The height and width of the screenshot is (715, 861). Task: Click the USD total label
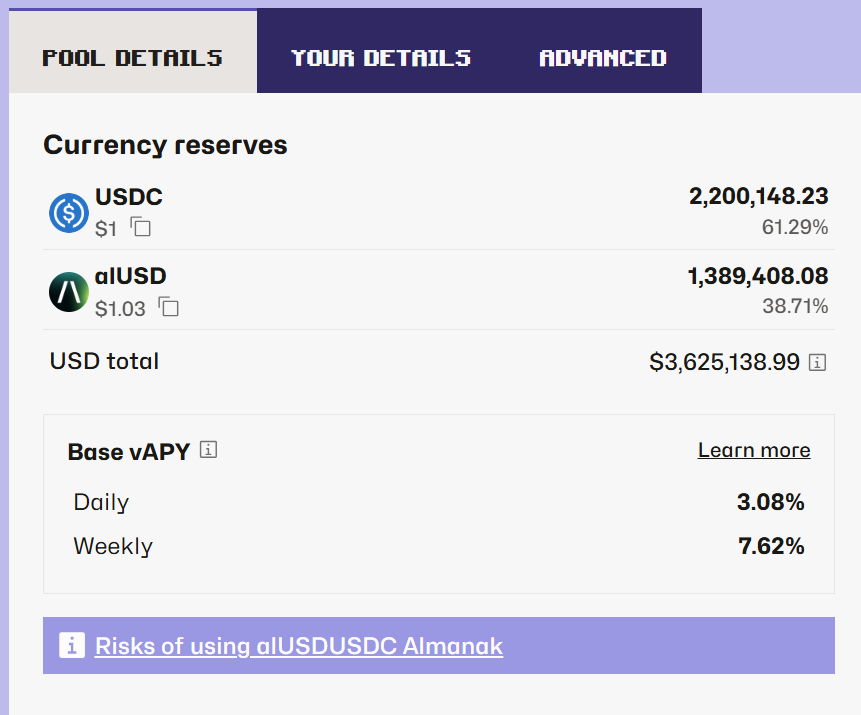click(x=104, y=361)
